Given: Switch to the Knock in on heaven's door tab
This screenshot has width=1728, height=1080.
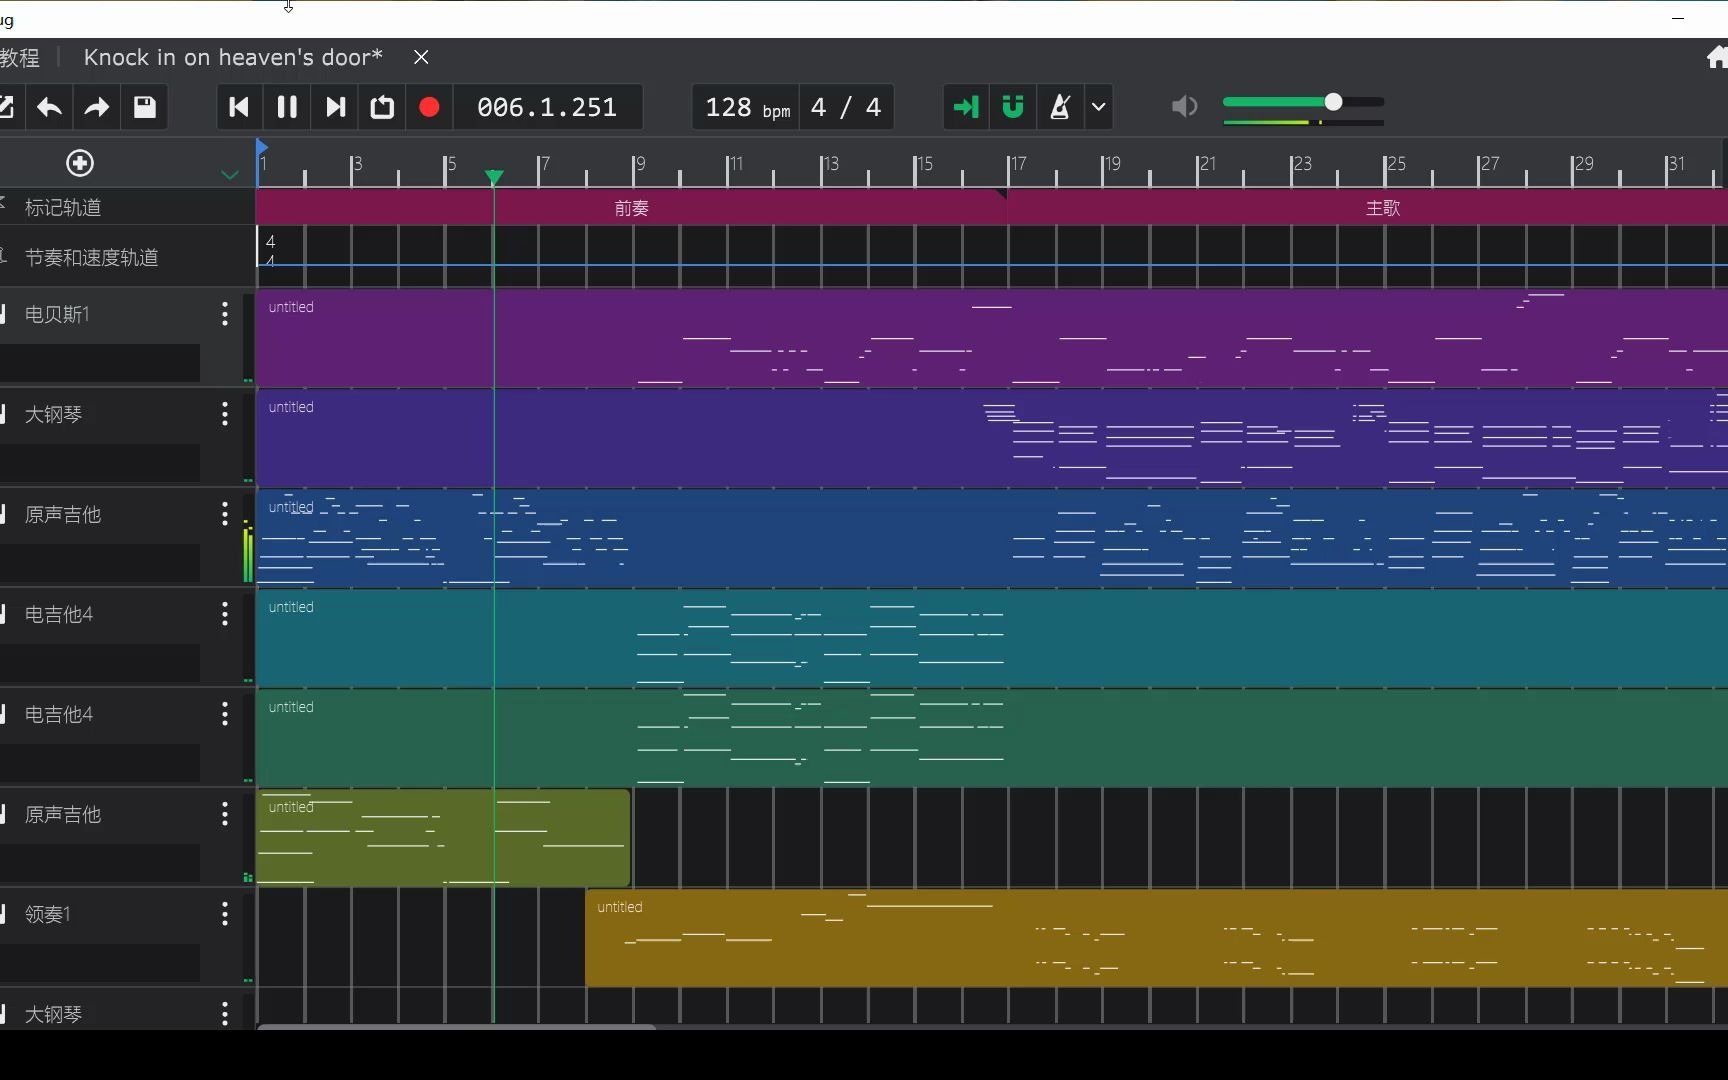Looking at the screenshot, I should (233, 58).
